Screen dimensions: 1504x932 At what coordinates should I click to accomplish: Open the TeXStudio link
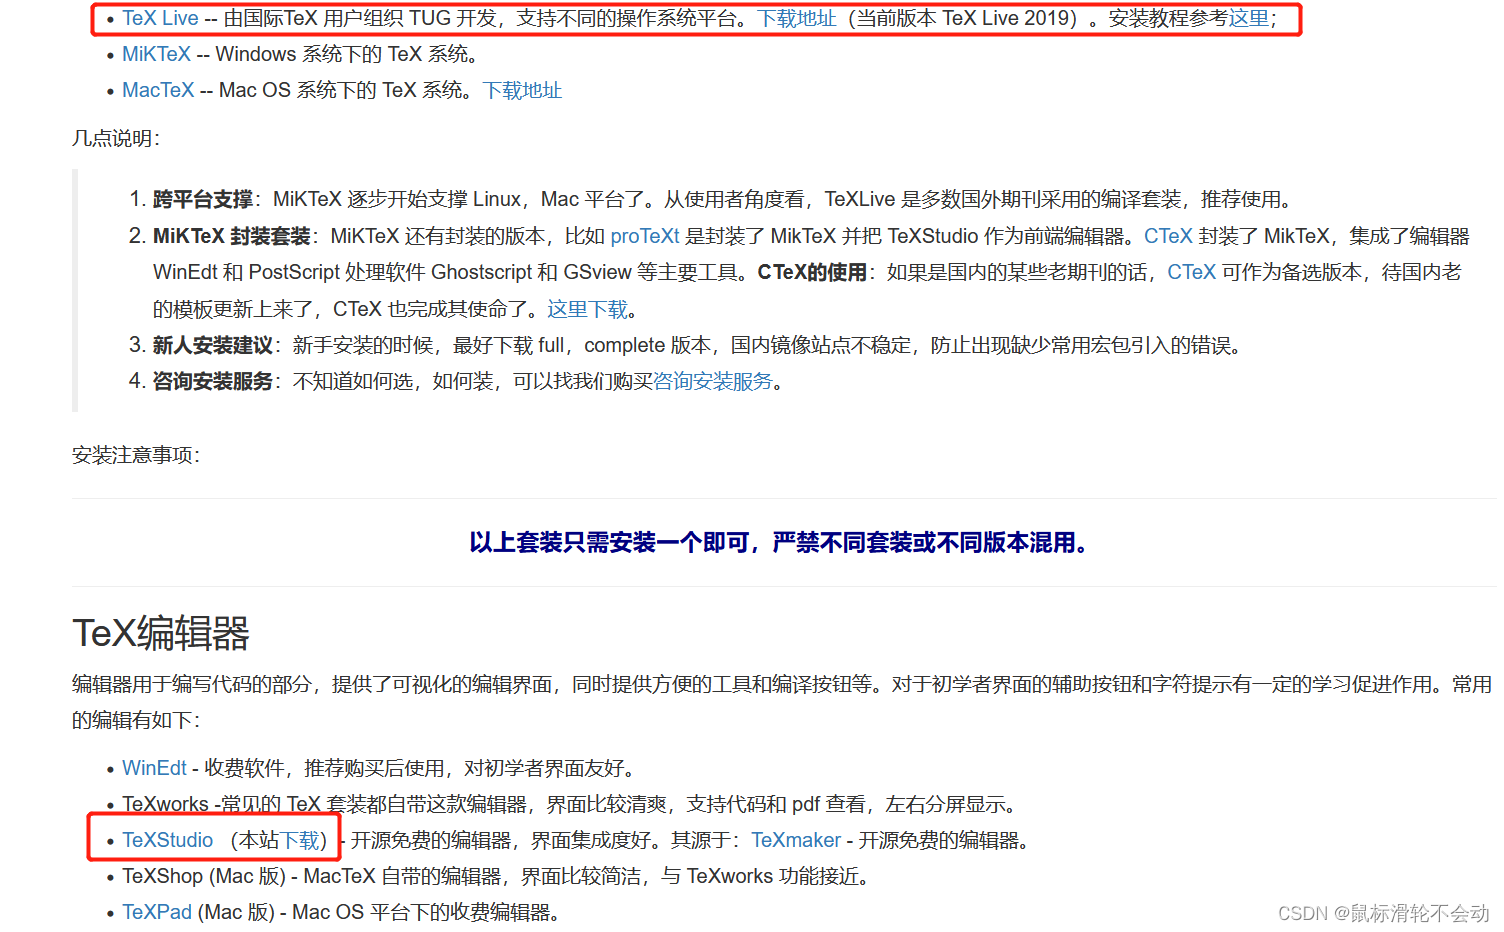tap(168, 840)
